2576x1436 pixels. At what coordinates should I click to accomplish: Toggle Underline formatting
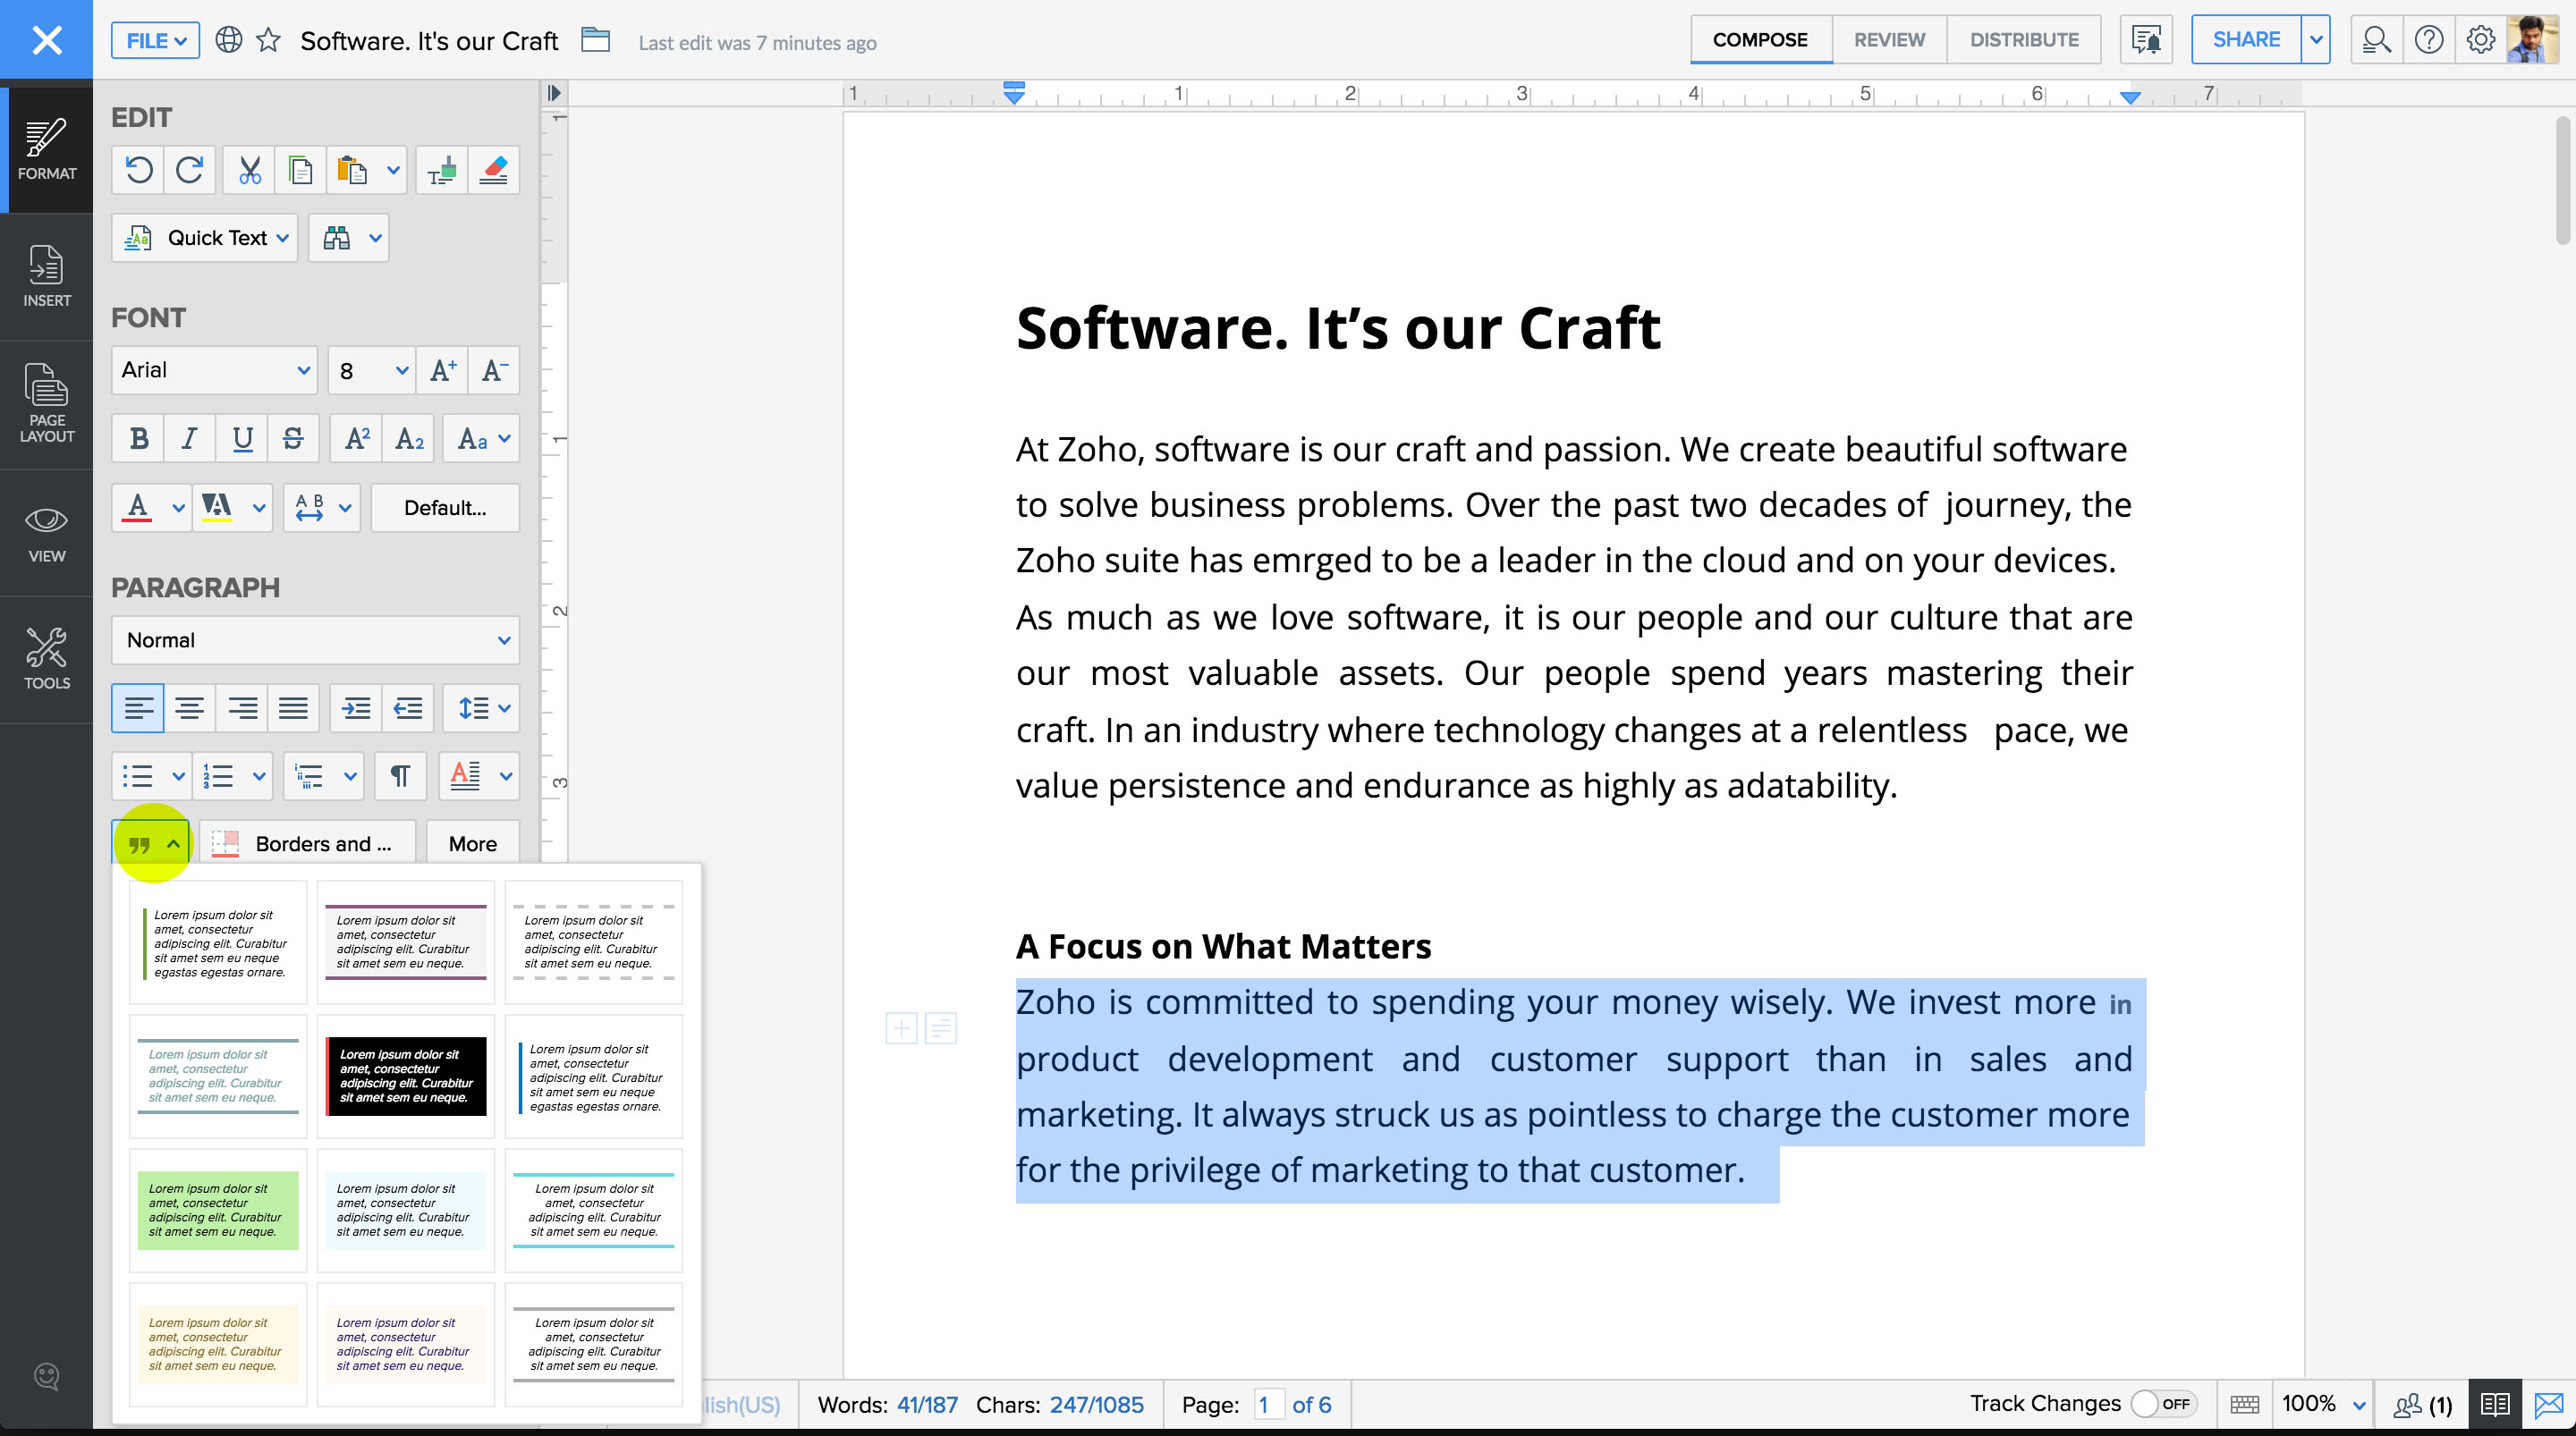click(242, 438)
